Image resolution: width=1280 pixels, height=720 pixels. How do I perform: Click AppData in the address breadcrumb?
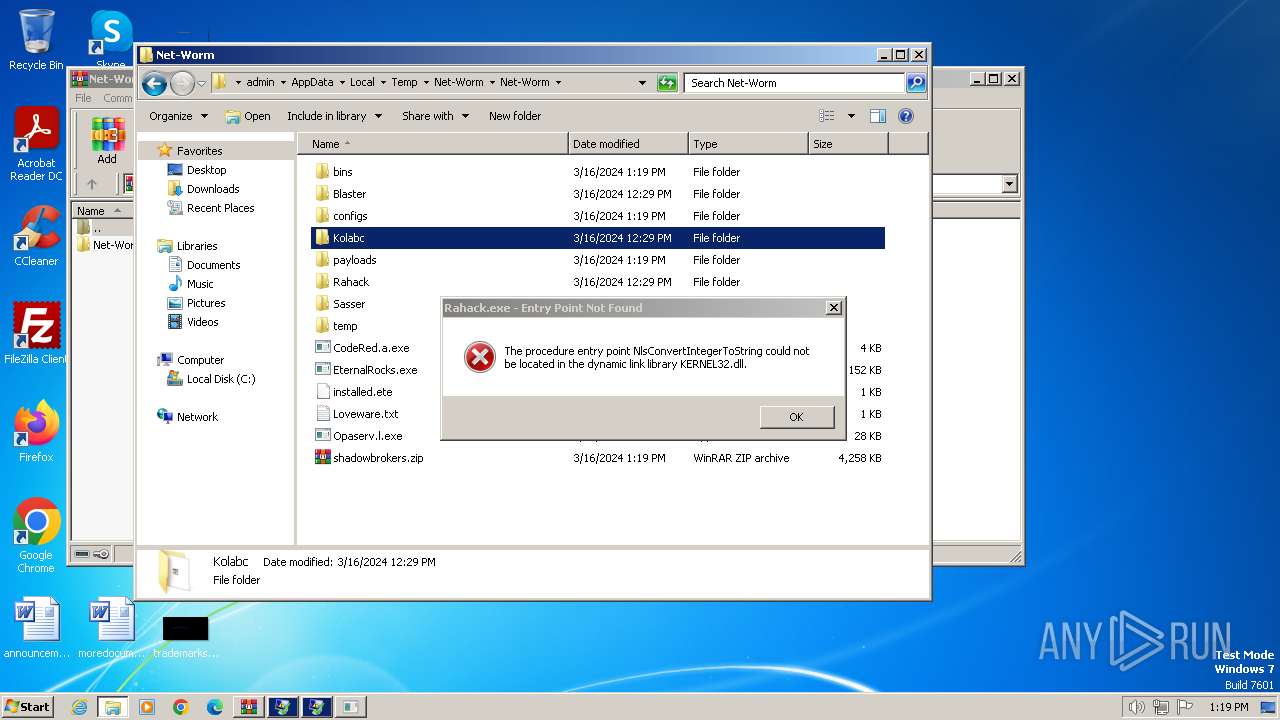[312, 83]
